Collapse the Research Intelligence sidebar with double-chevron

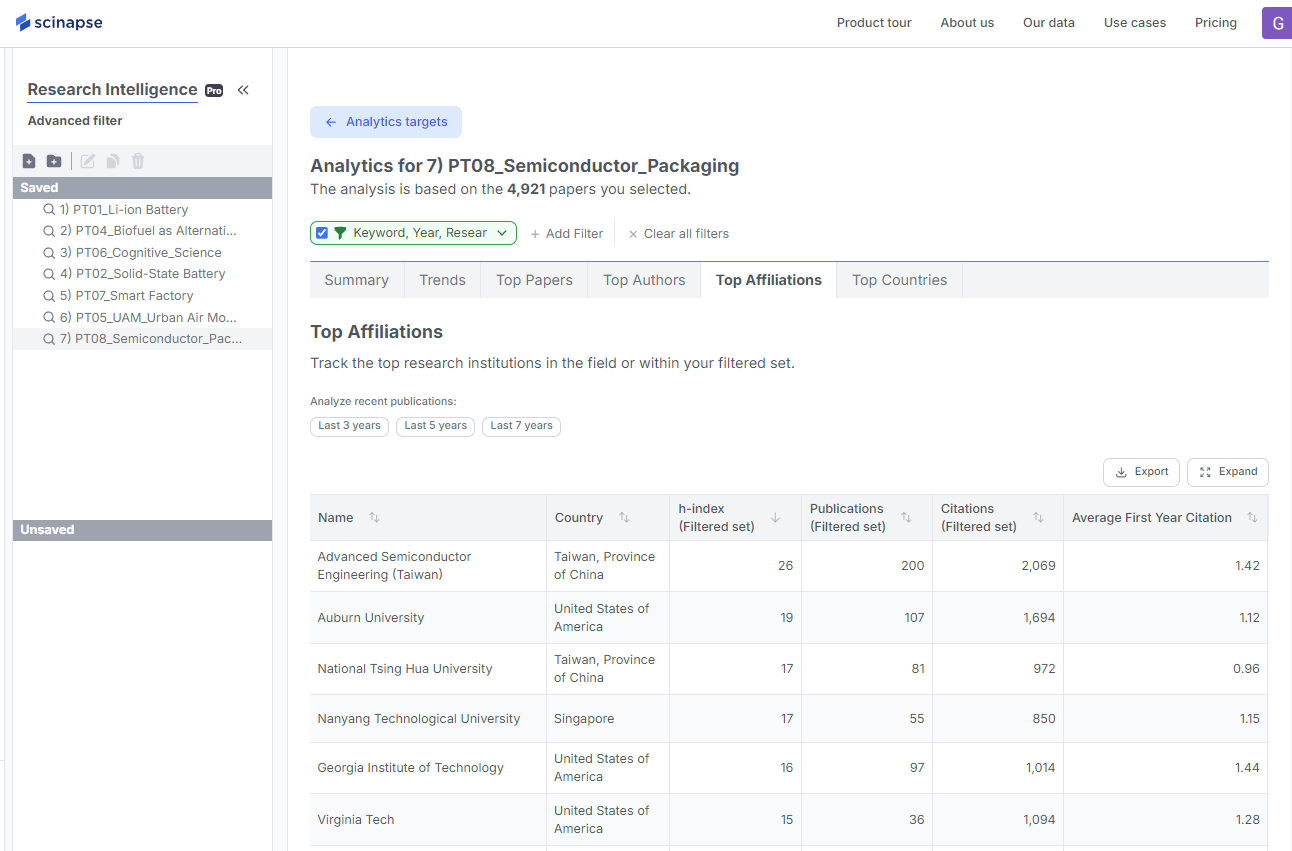tap(242, 89)
